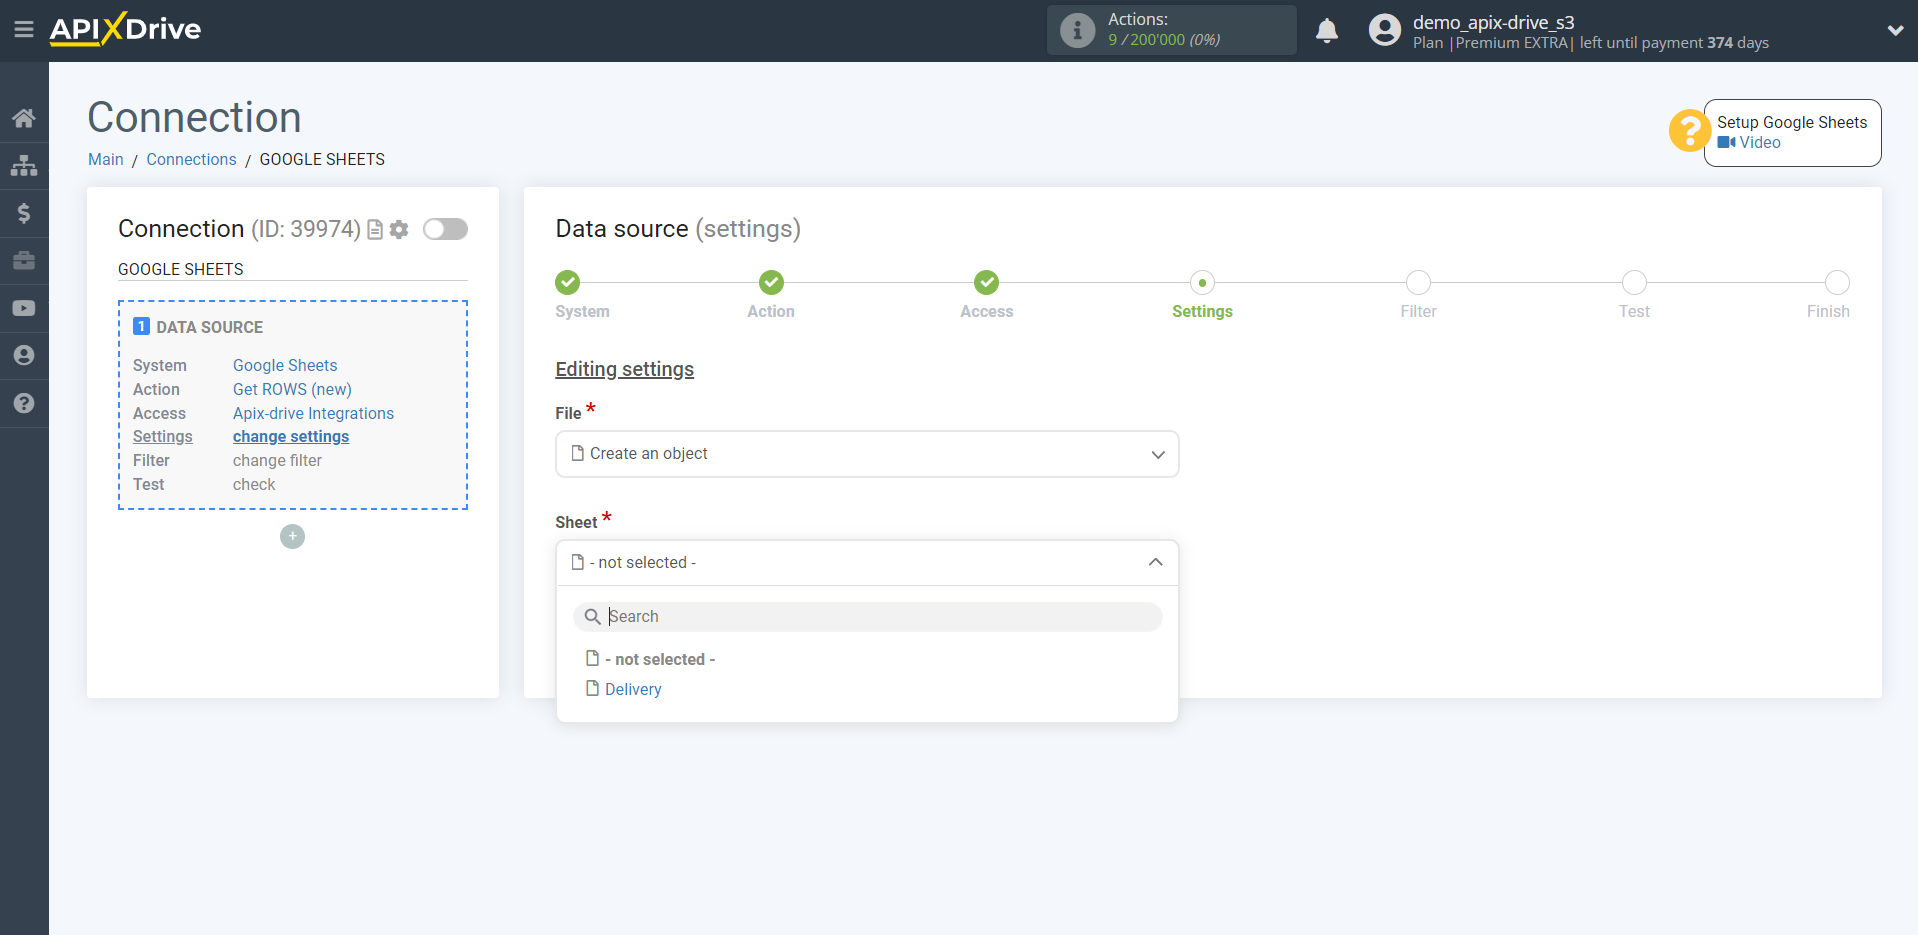1918x935 pixels.
Task: Click the change settings link
Action: (291, 437)
